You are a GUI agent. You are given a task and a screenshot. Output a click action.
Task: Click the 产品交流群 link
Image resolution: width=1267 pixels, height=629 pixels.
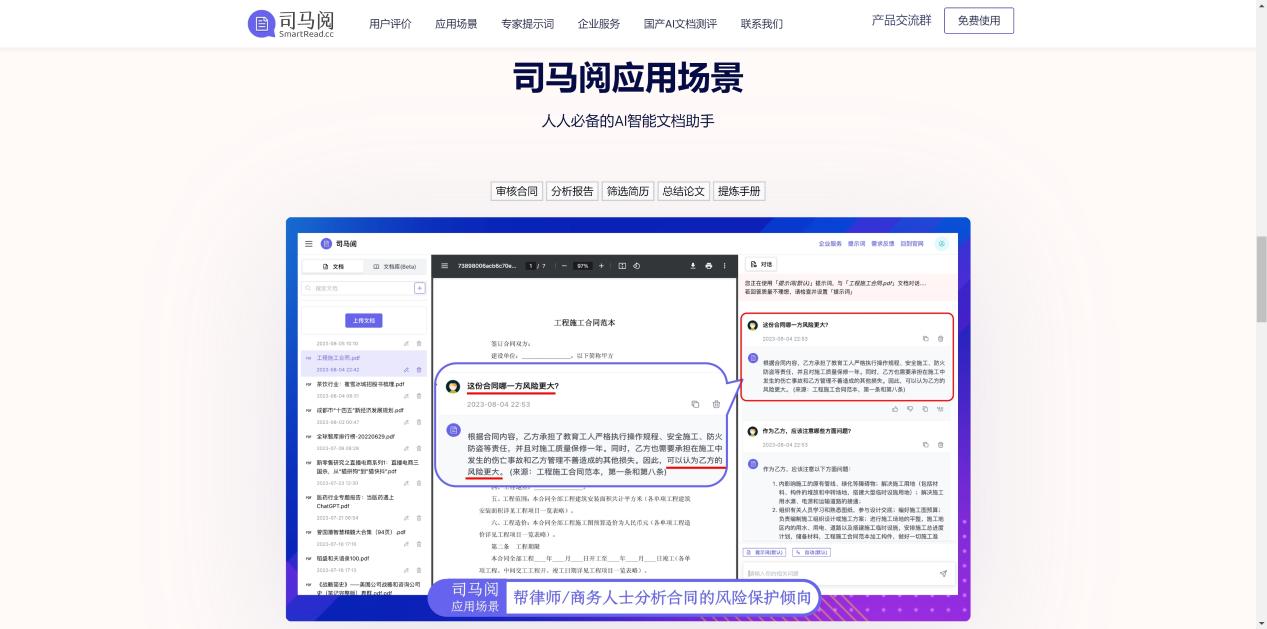[x=901, y=20]
